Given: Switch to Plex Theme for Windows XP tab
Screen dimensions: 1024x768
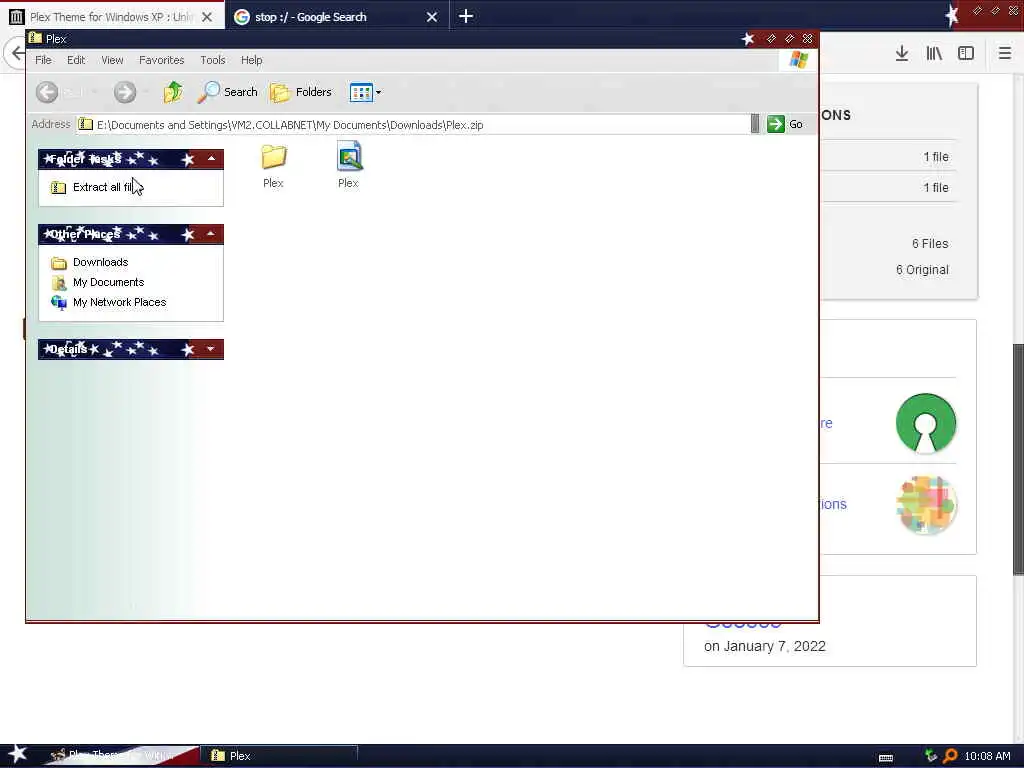Looking at the screenshot, I should pos(112,17).
